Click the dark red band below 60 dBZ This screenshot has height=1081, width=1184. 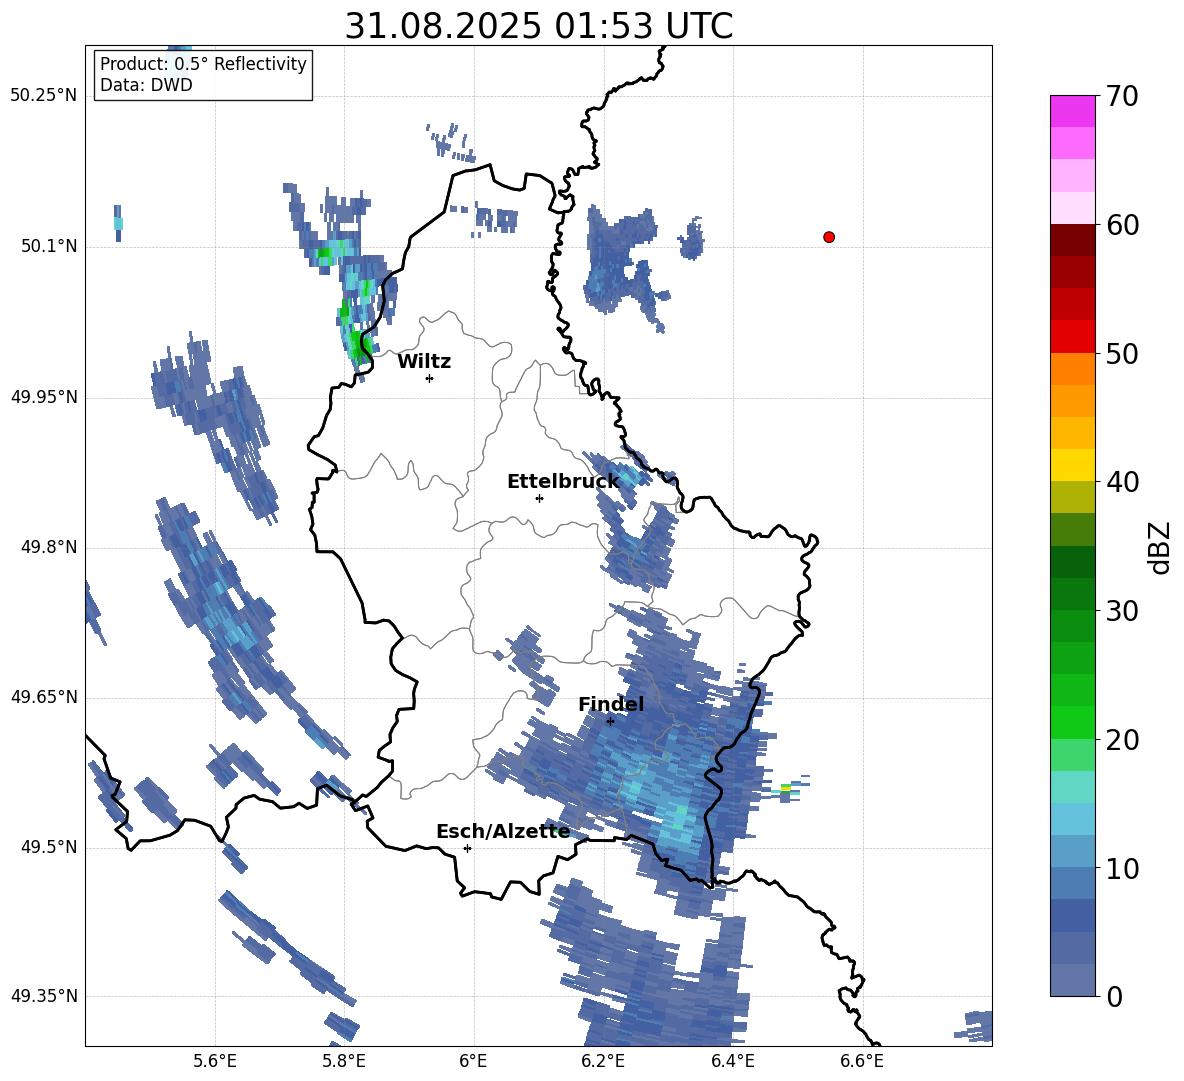[1072, 240]
